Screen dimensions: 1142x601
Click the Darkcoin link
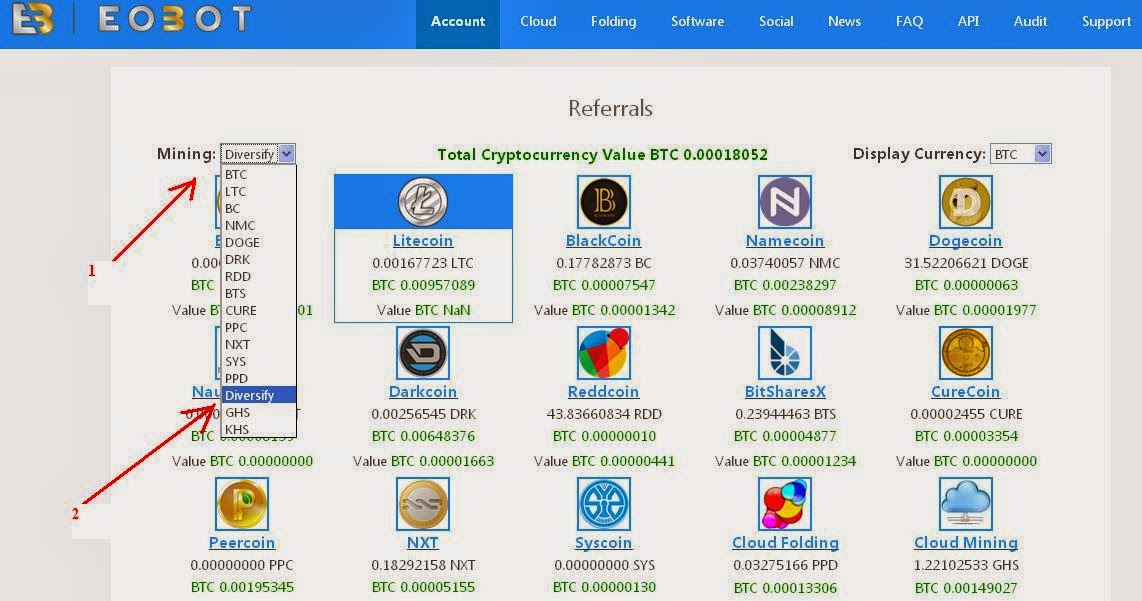point(422,392)
